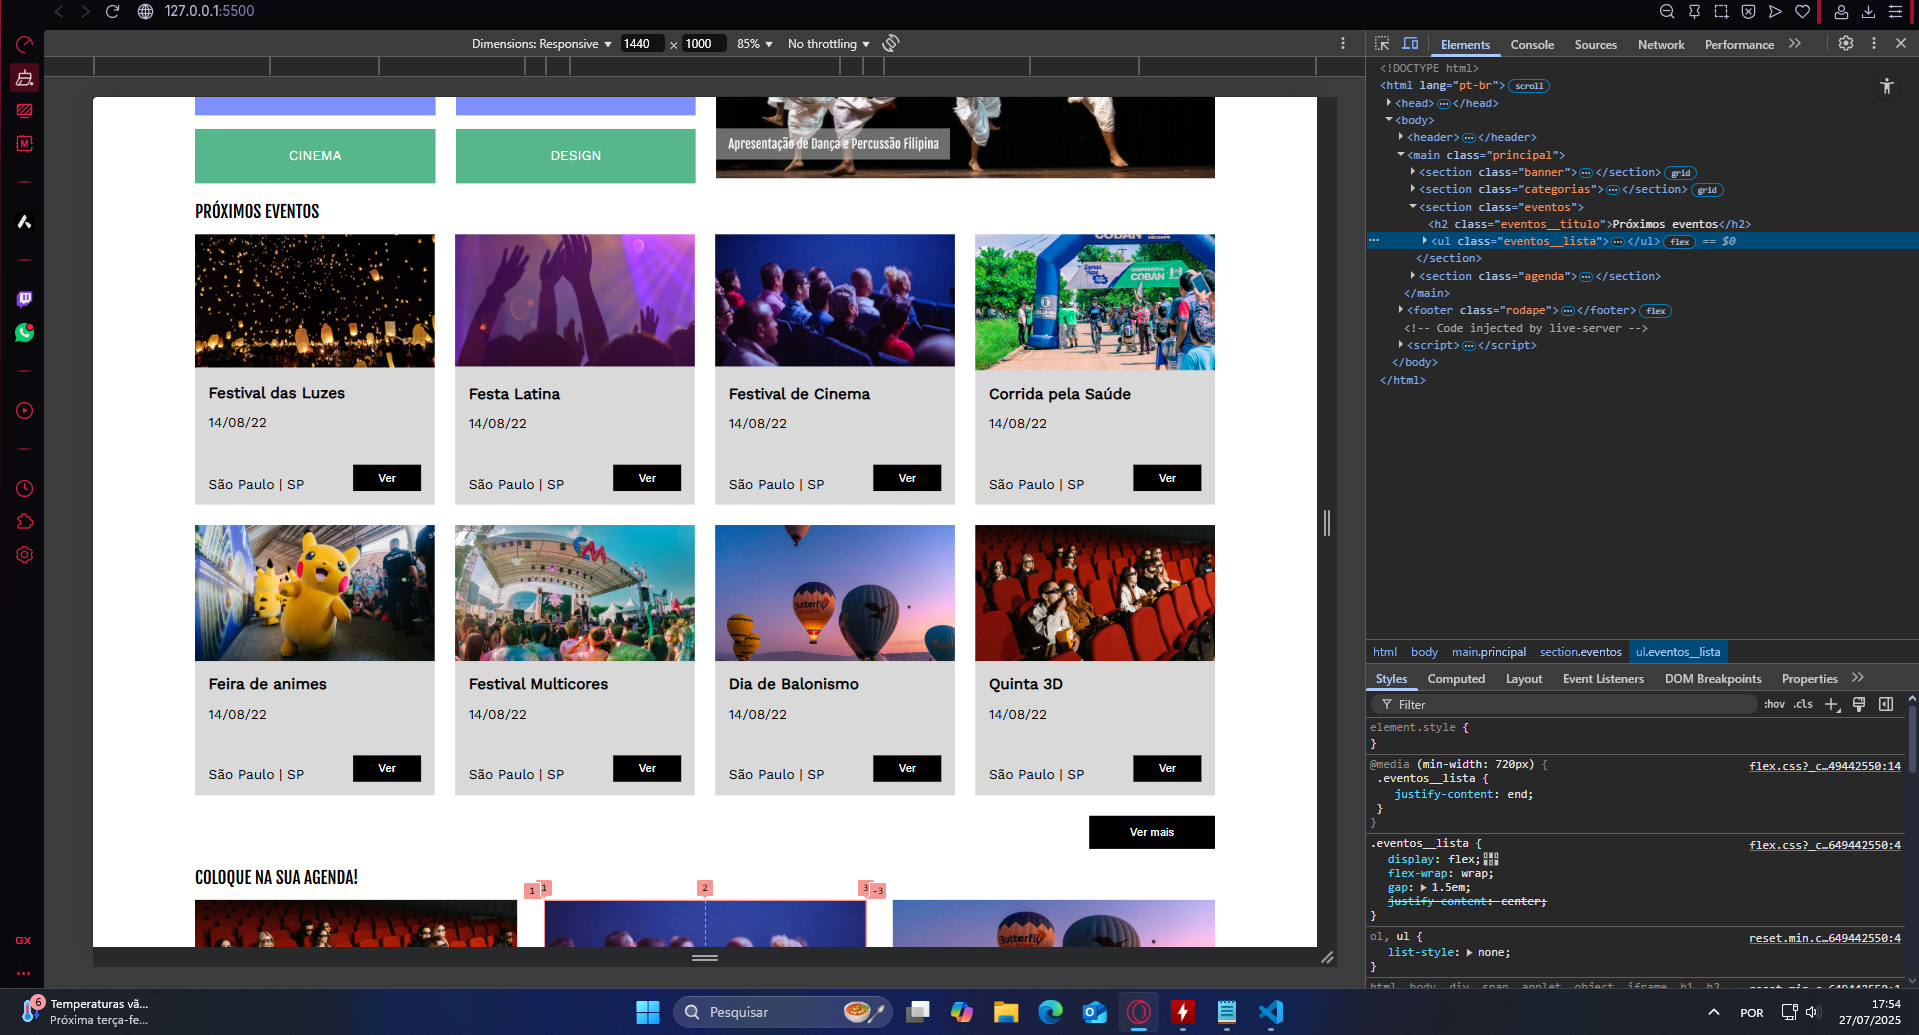
Task: Switch to the Performance tab
Action: [x=1739, y=45]
